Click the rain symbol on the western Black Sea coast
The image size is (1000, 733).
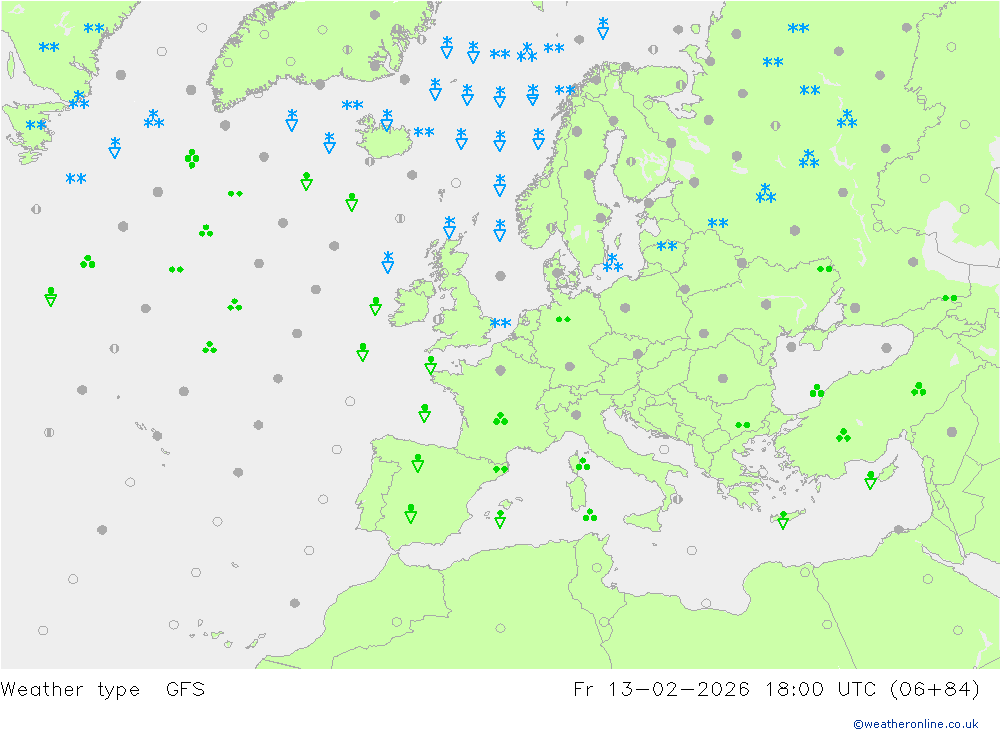click(x=817, y=390)
